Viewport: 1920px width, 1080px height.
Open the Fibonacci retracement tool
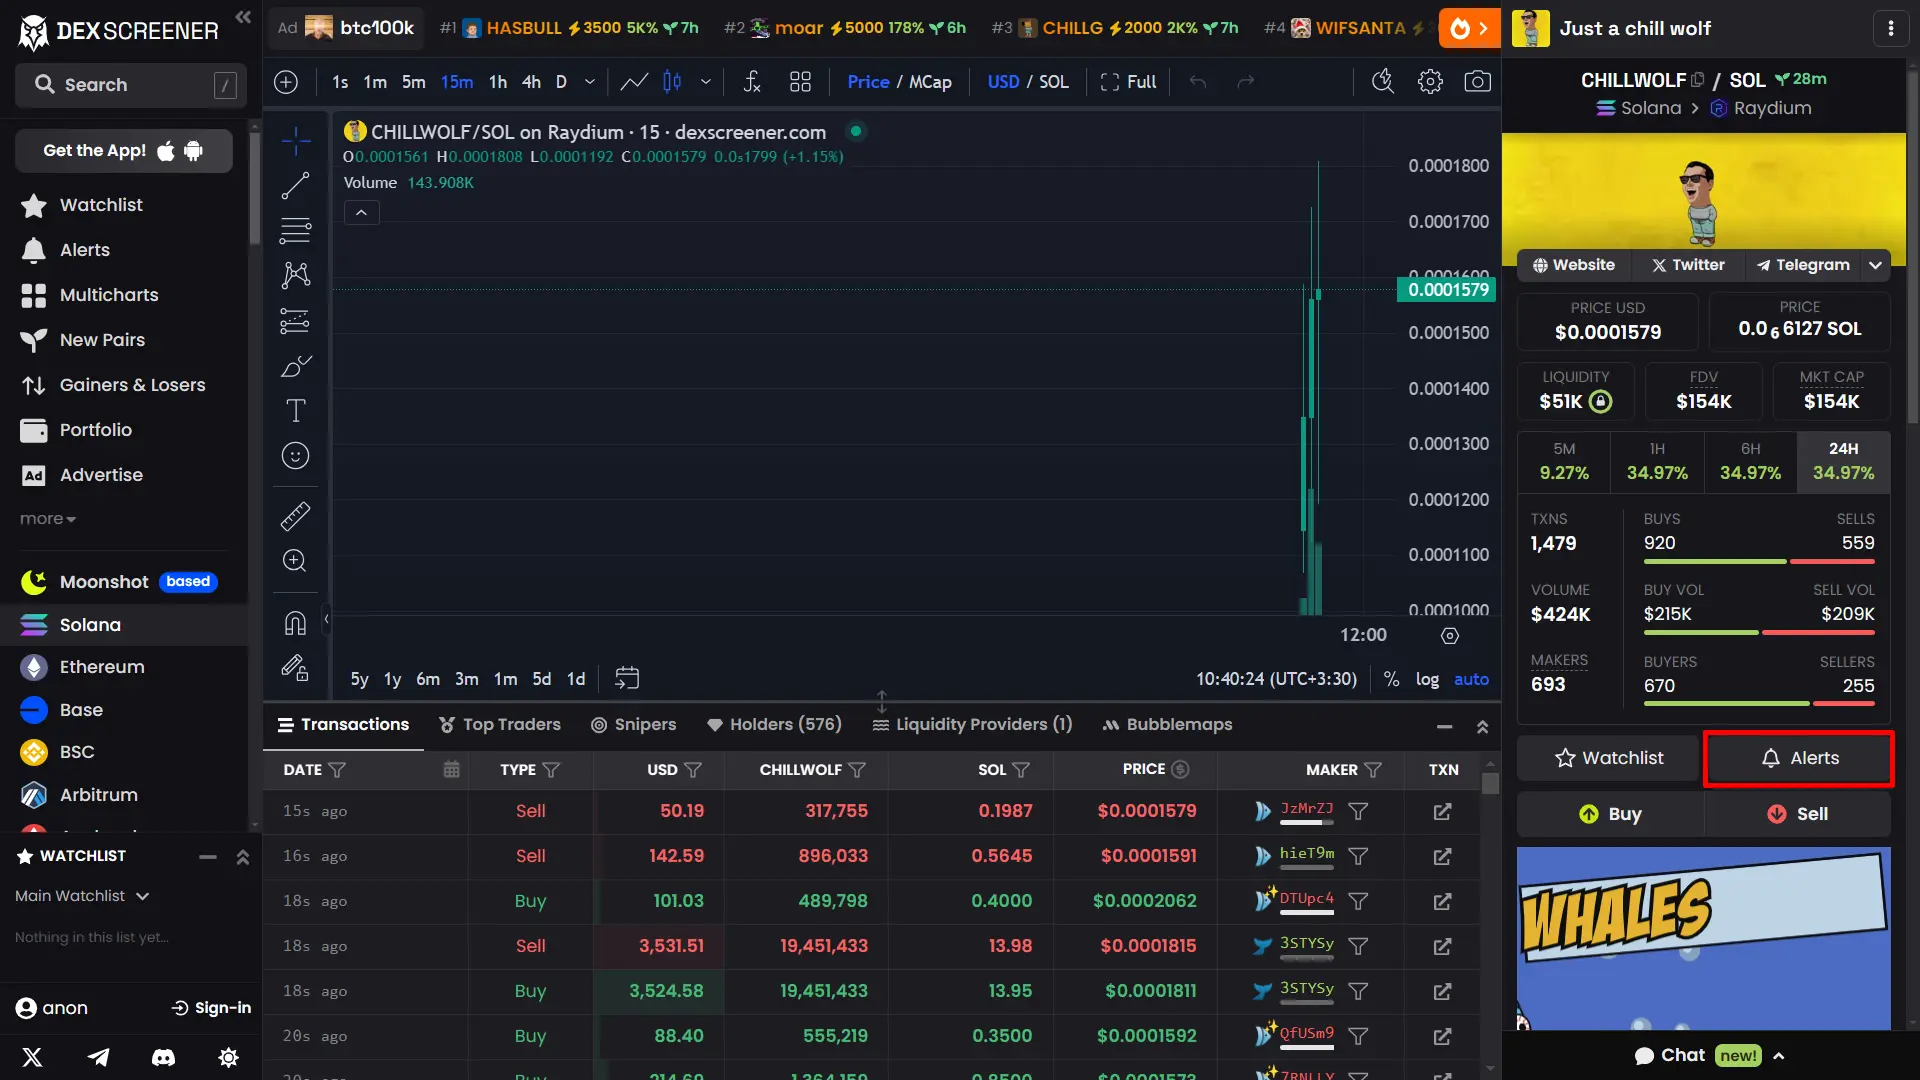(295, 231)
